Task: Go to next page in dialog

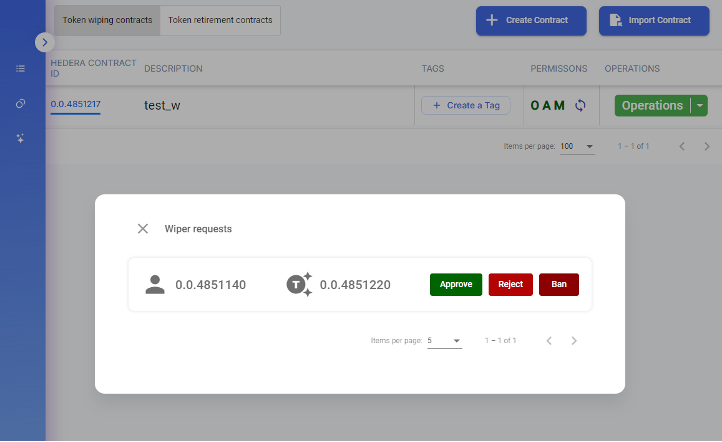Action: coord(574,341)
